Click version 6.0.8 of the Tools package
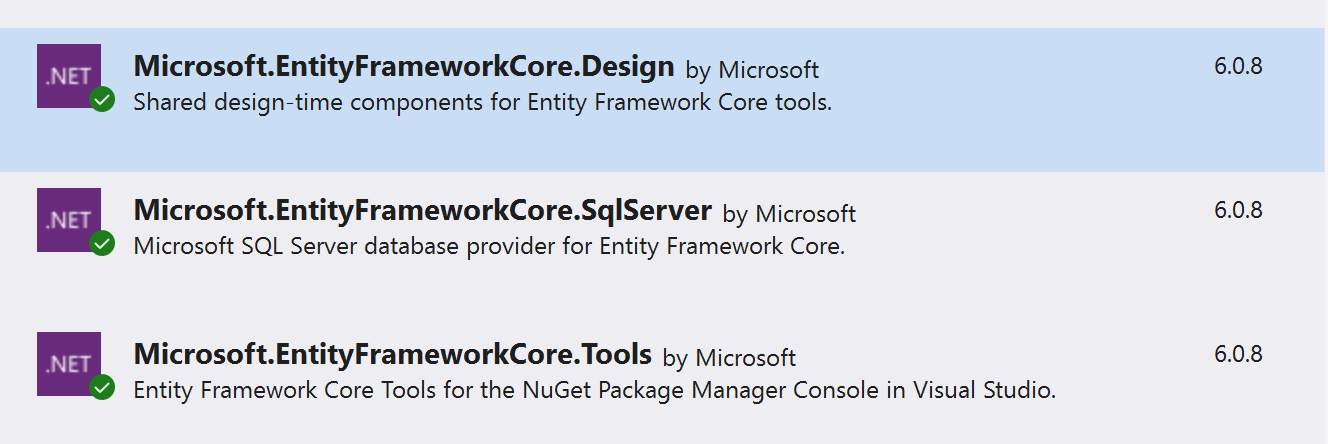The width and height of the screenshot is (1328, 444). [1238, 355]
